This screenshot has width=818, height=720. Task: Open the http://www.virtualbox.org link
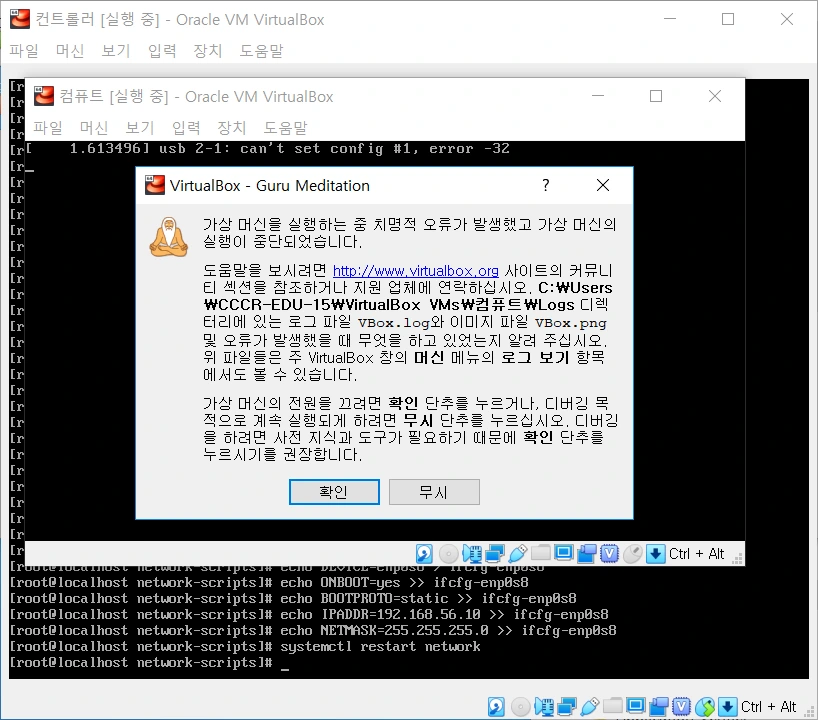click(415, 271)
